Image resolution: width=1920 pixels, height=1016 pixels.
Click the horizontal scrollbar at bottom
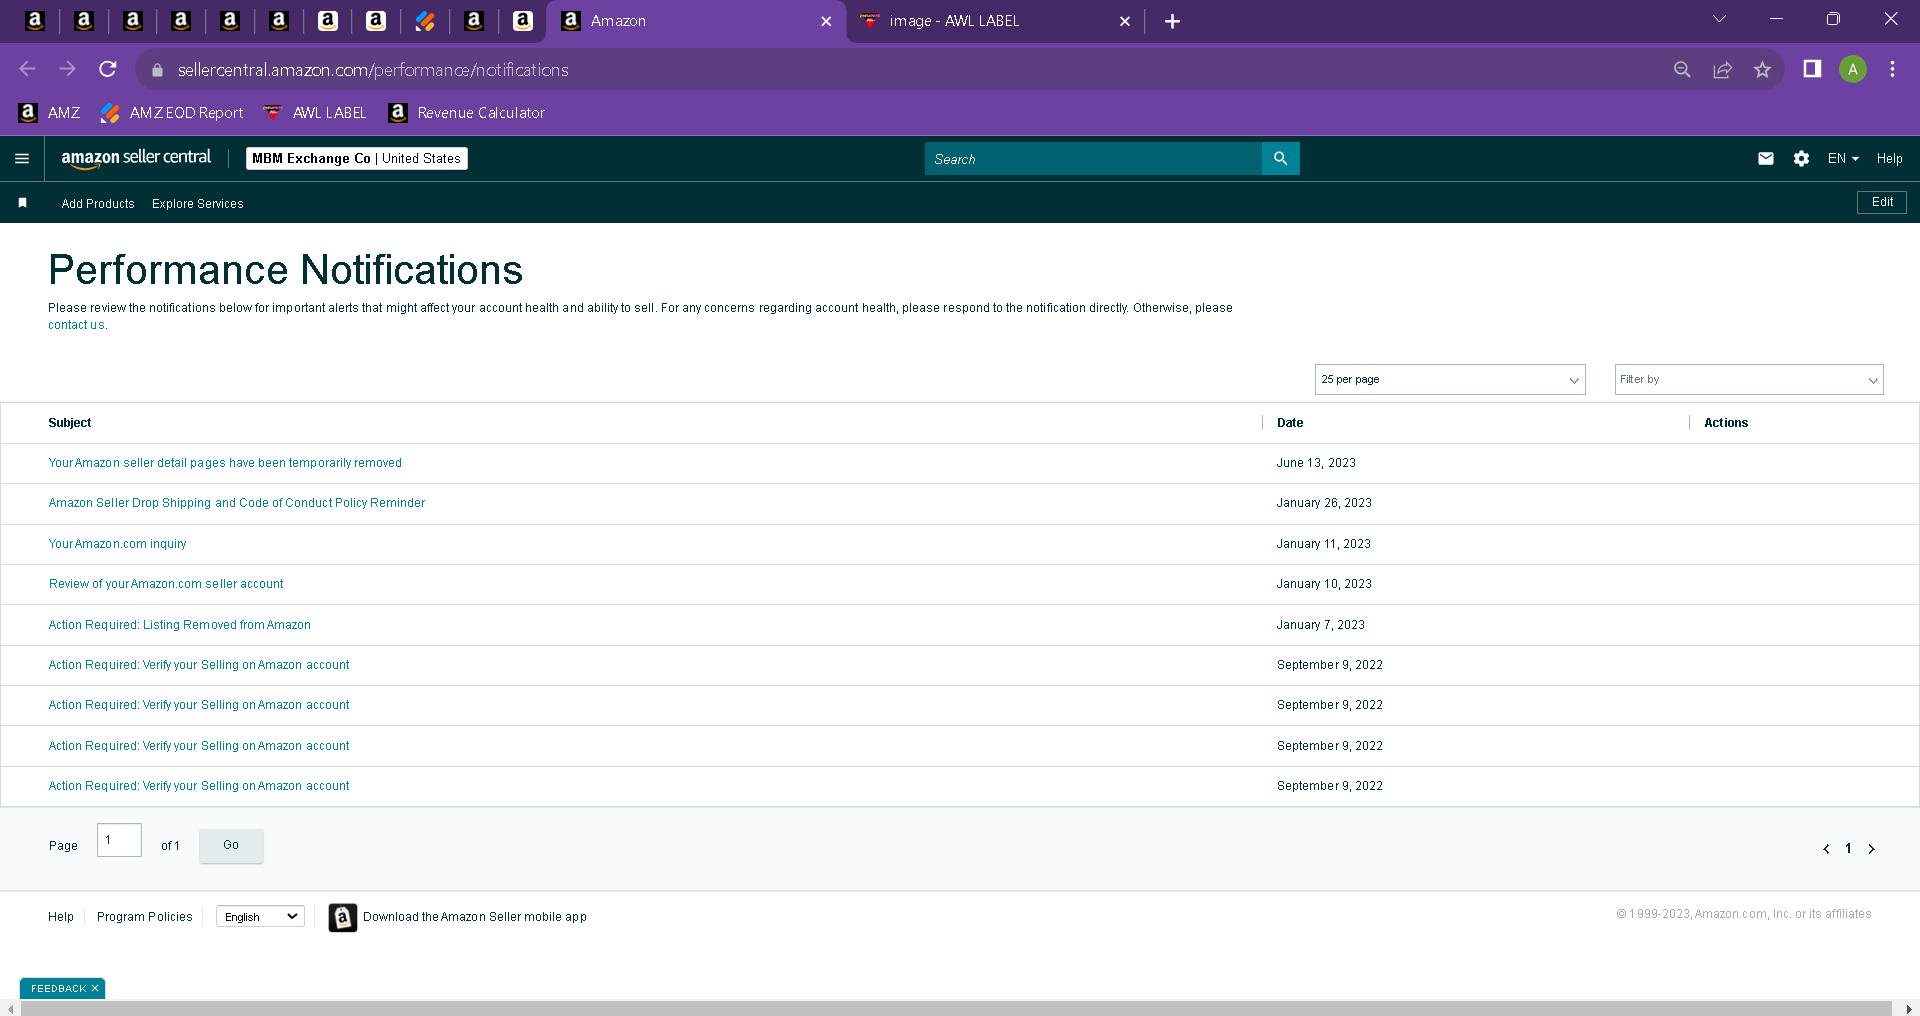tap(955, 1008)
